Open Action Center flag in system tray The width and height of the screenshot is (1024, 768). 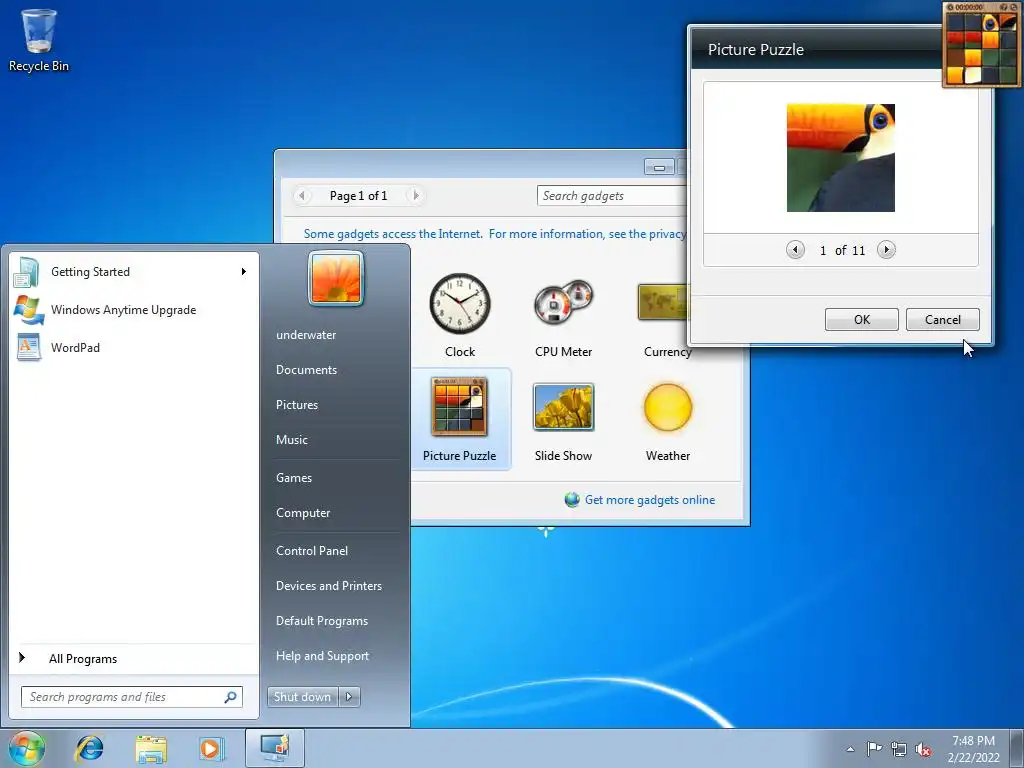pyautogui.click(x=874, y=748)
